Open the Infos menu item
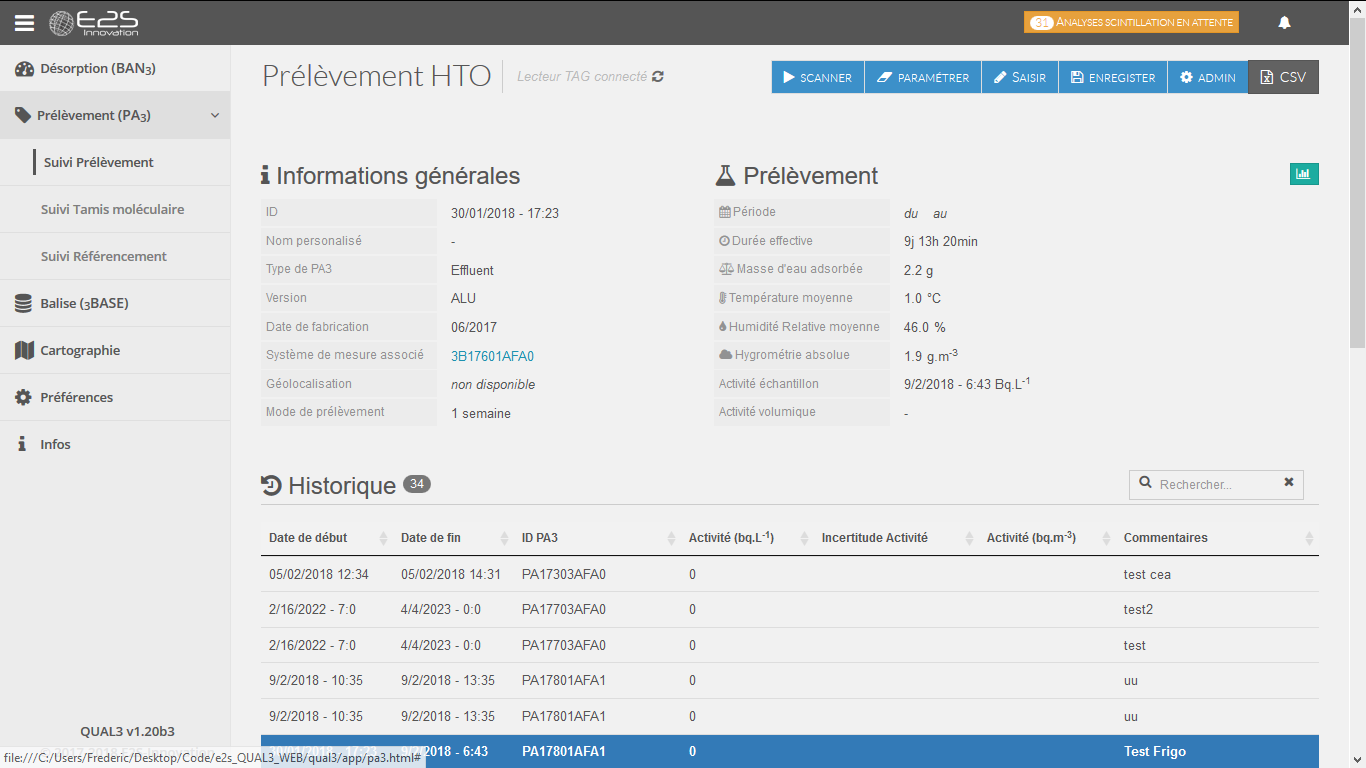The width and height of the screenshot is (1366, 768). [x=115, y=444]
